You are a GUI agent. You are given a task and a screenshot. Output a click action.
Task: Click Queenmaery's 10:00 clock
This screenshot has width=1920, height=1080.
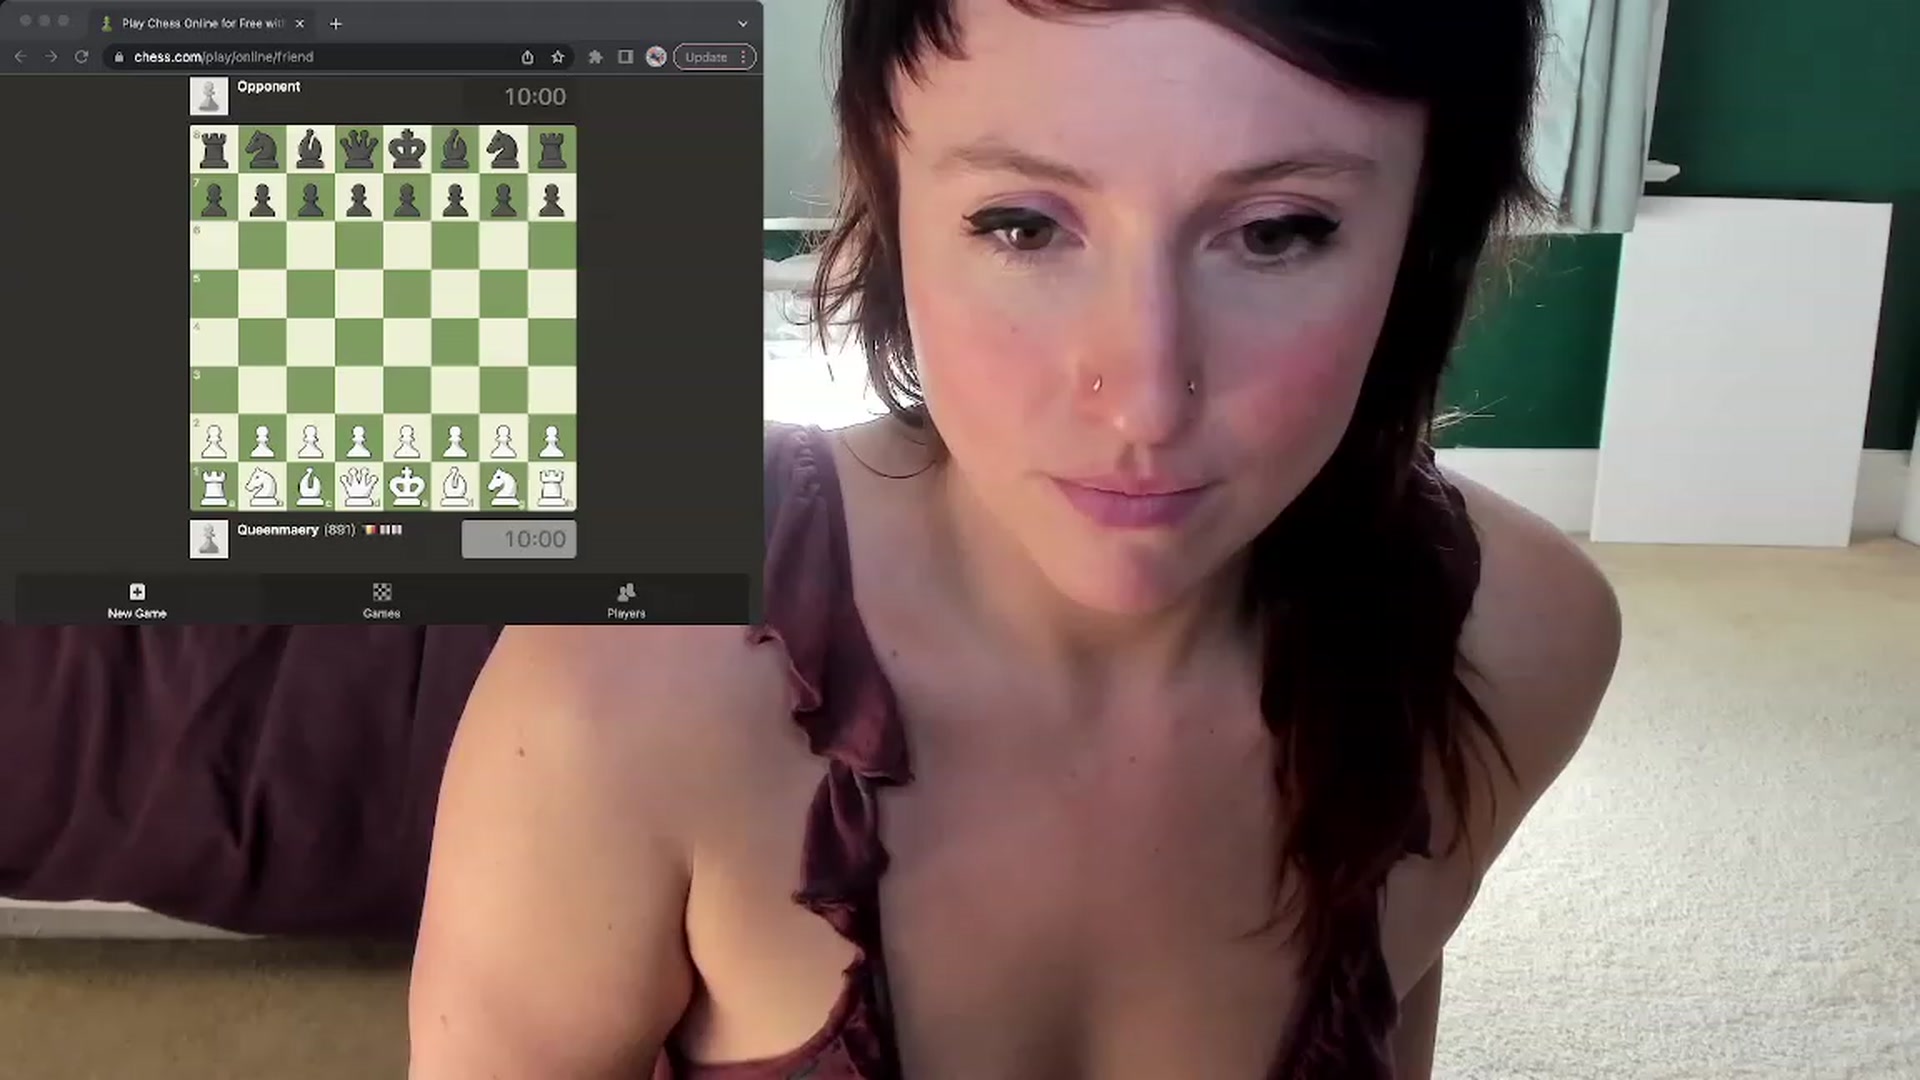pyautogui.click(x=519, y=539)
